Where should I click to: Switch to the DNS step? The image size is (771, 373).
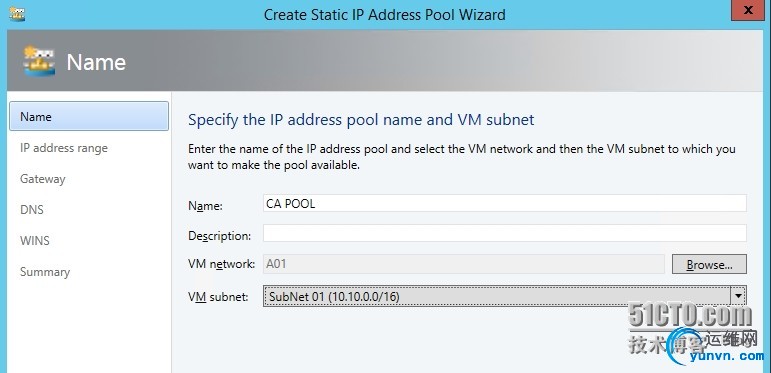[31, 210]
